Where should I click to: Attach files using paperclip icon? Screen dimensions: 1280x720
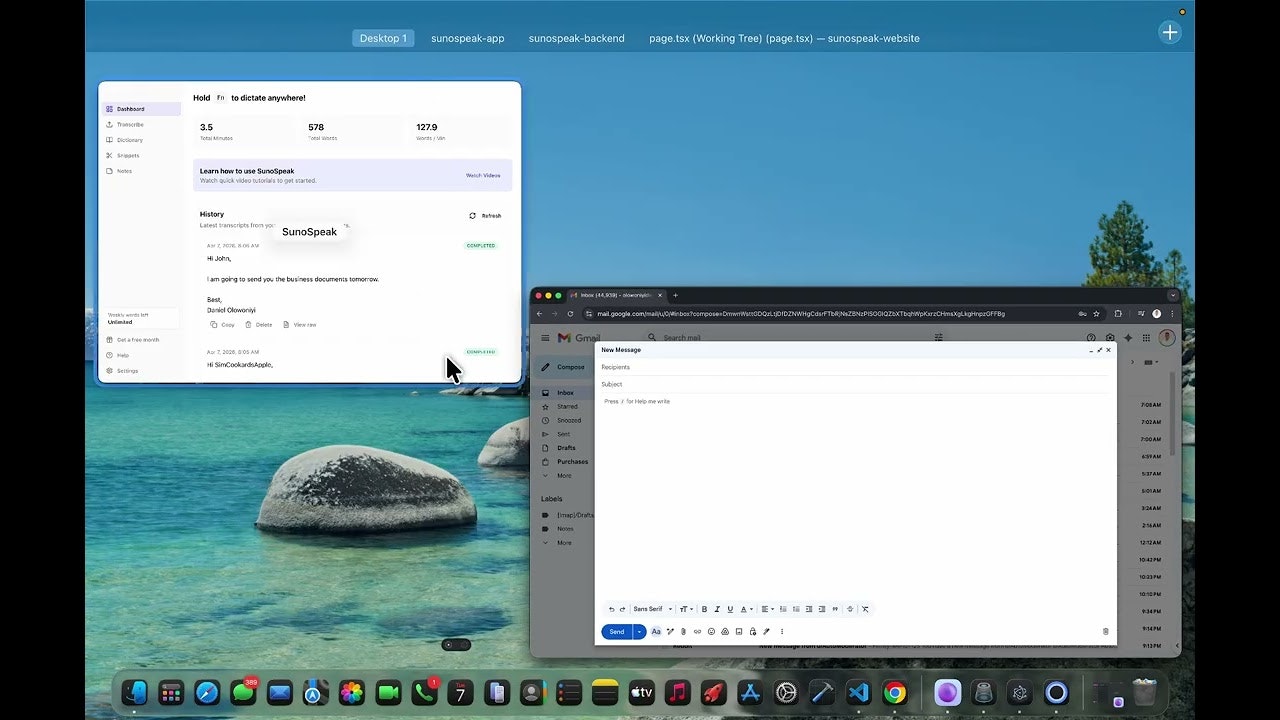click(683, 631)
